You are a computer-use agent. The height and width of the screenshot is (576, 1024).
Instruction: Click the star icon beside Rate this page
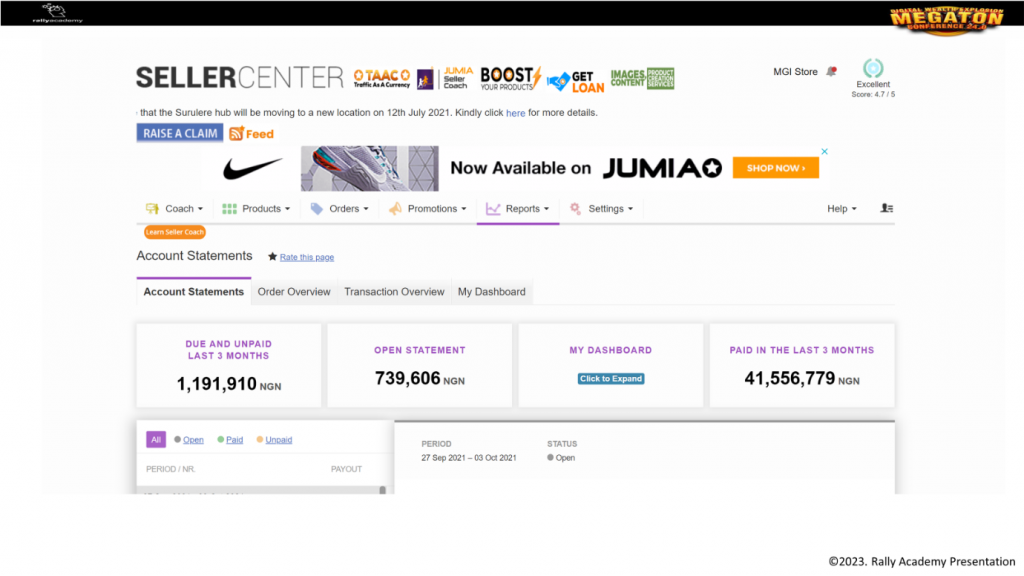pyautogui.click(x=272, y=257)
